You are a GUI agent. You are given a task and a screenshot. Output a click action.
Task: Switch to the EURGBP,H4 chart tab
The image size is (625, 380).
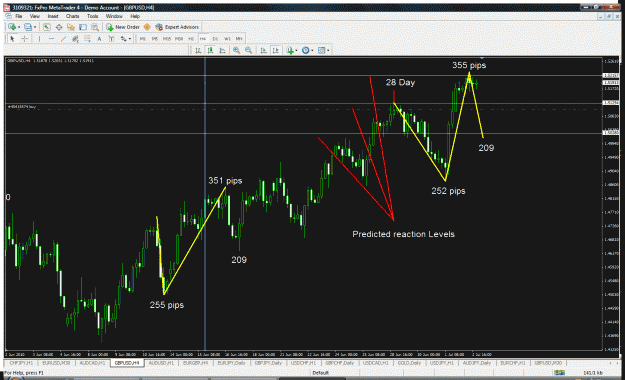pyautogui.click(x=195, y=363)
